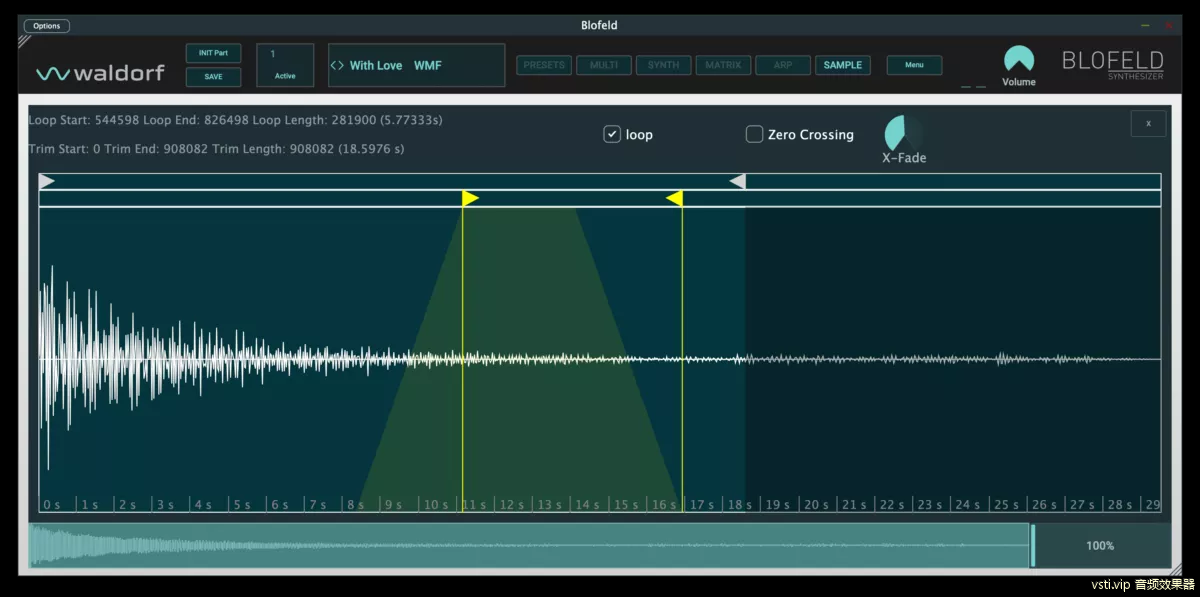This screenshot has height=597, width=1200.
Task: Open the Options menu
Action: coord(47,26)
